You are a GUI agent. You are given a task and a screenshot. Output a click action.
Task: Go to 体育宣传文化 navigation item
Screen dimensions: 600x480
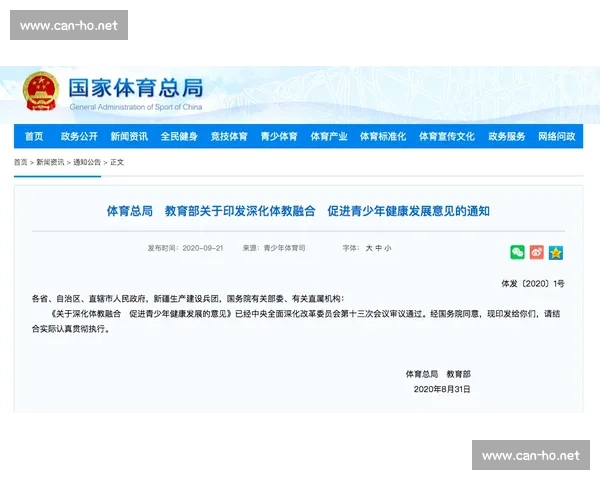tap(447, 136)
